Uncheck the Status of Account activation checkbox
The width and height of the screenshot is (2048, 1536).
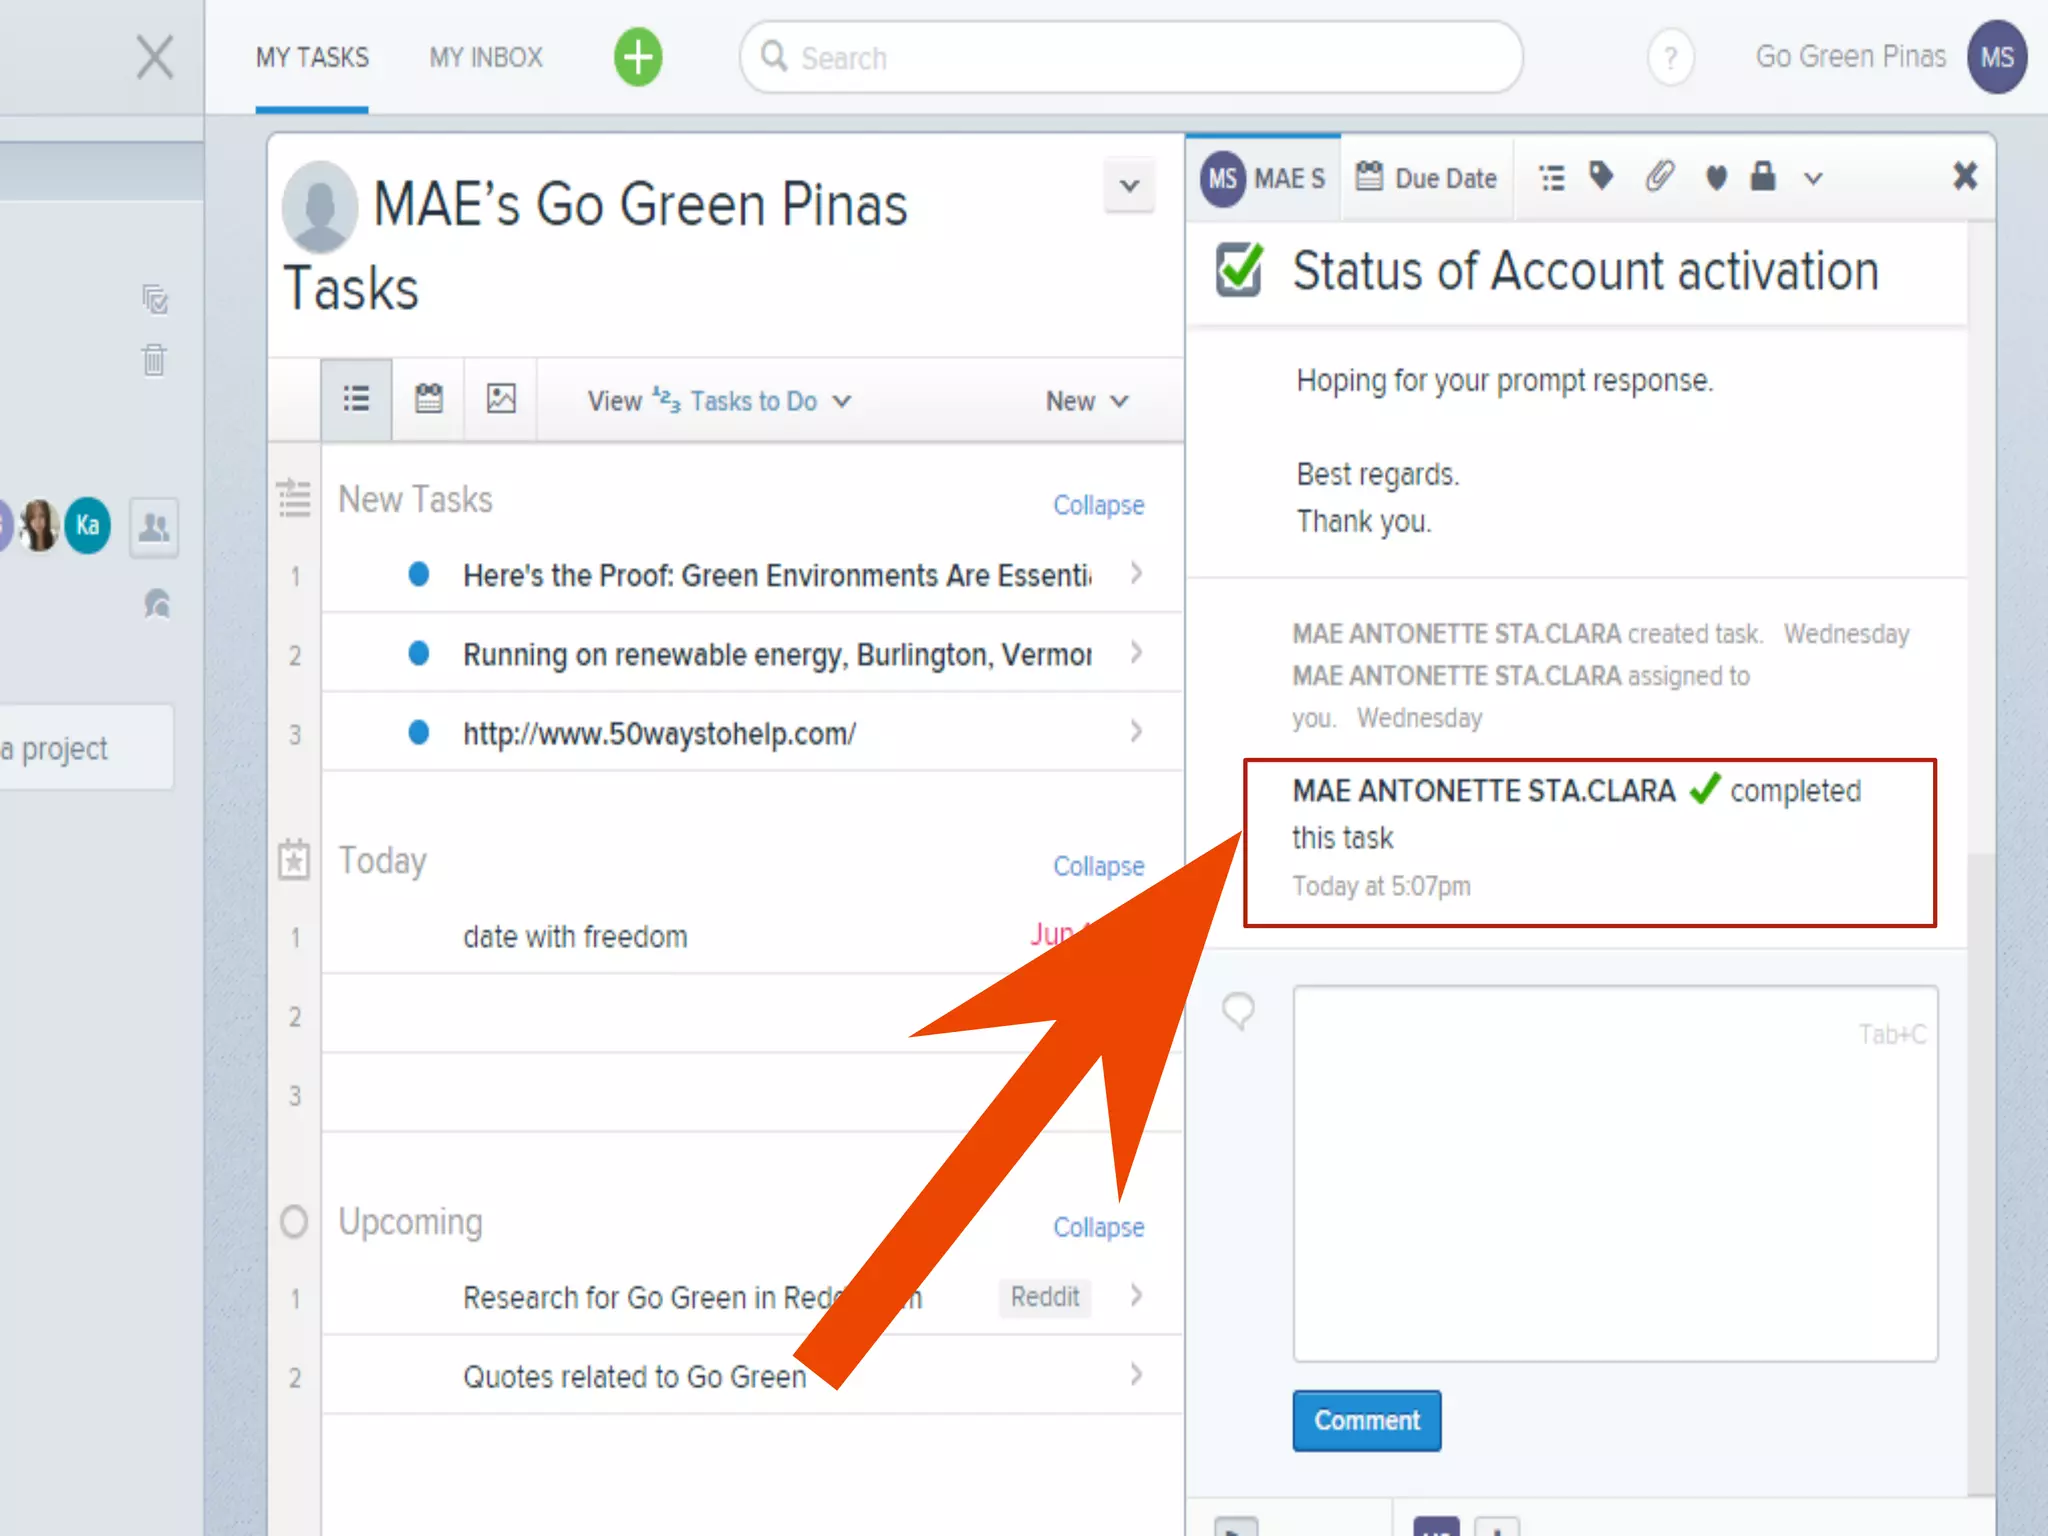(x=1239, y=270)
